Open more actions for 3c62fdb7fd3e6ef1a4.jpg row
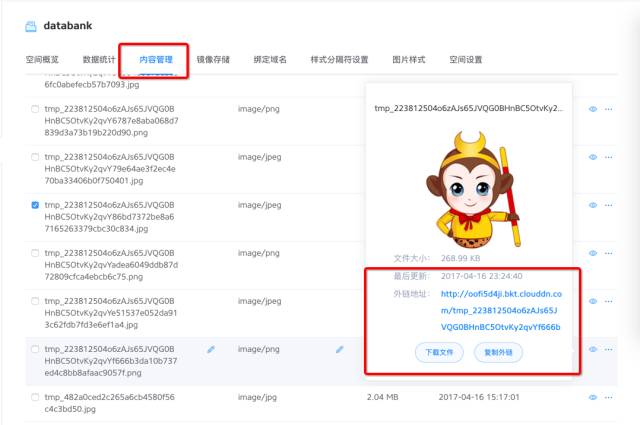 (x=609, y=301)
